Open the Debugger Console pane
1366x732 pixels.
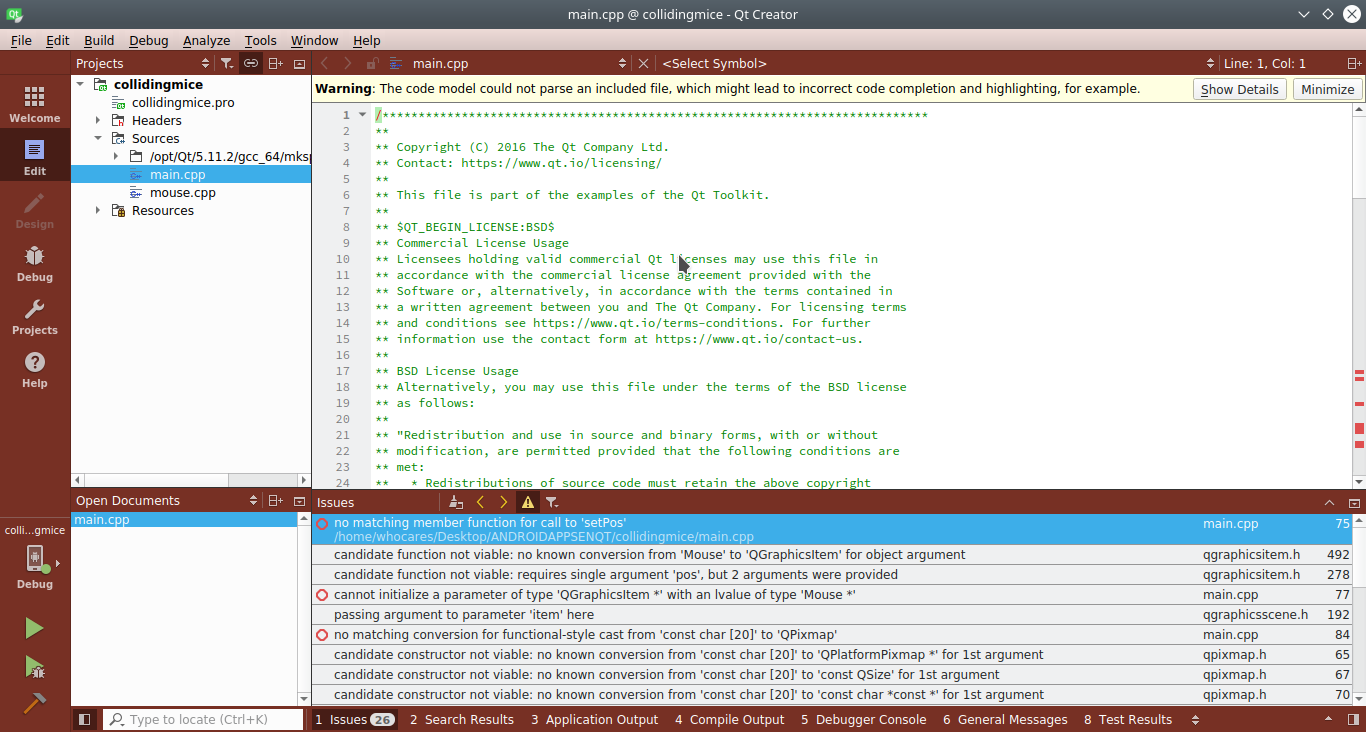[x=864, y=719]
